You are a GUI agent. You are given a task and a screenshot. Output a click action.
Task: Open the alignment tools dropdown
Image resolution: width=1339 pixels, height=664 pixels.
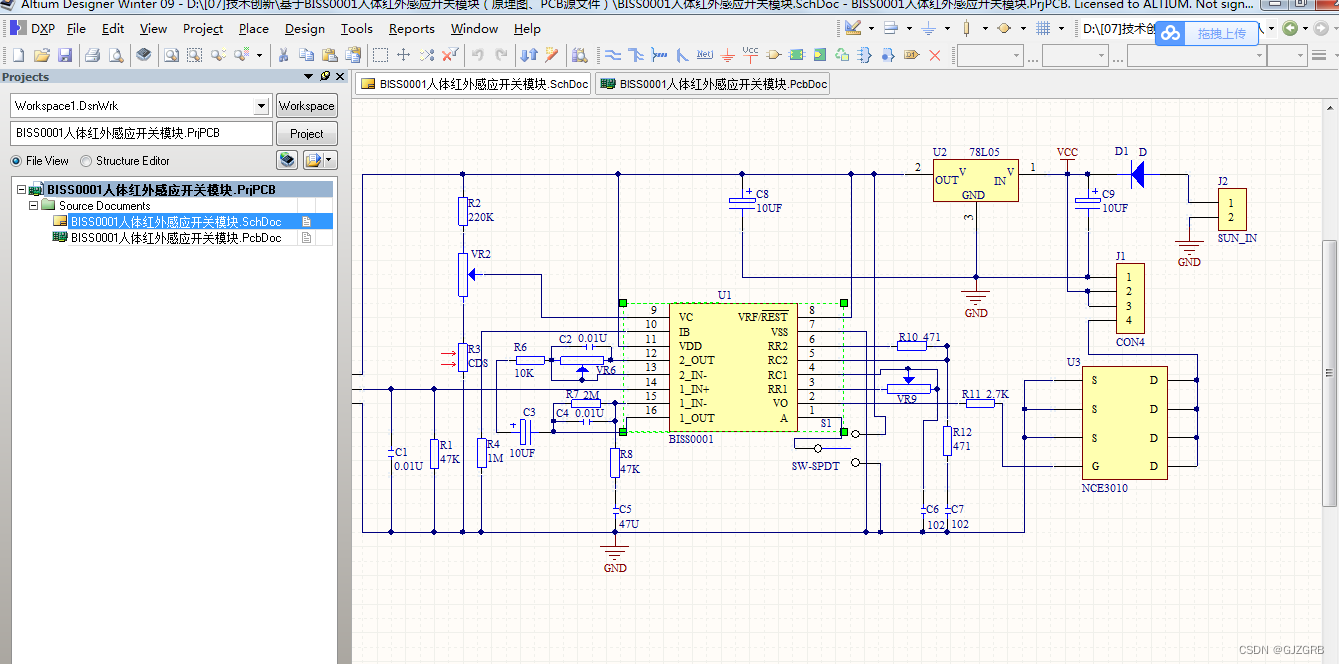[909, 28]
